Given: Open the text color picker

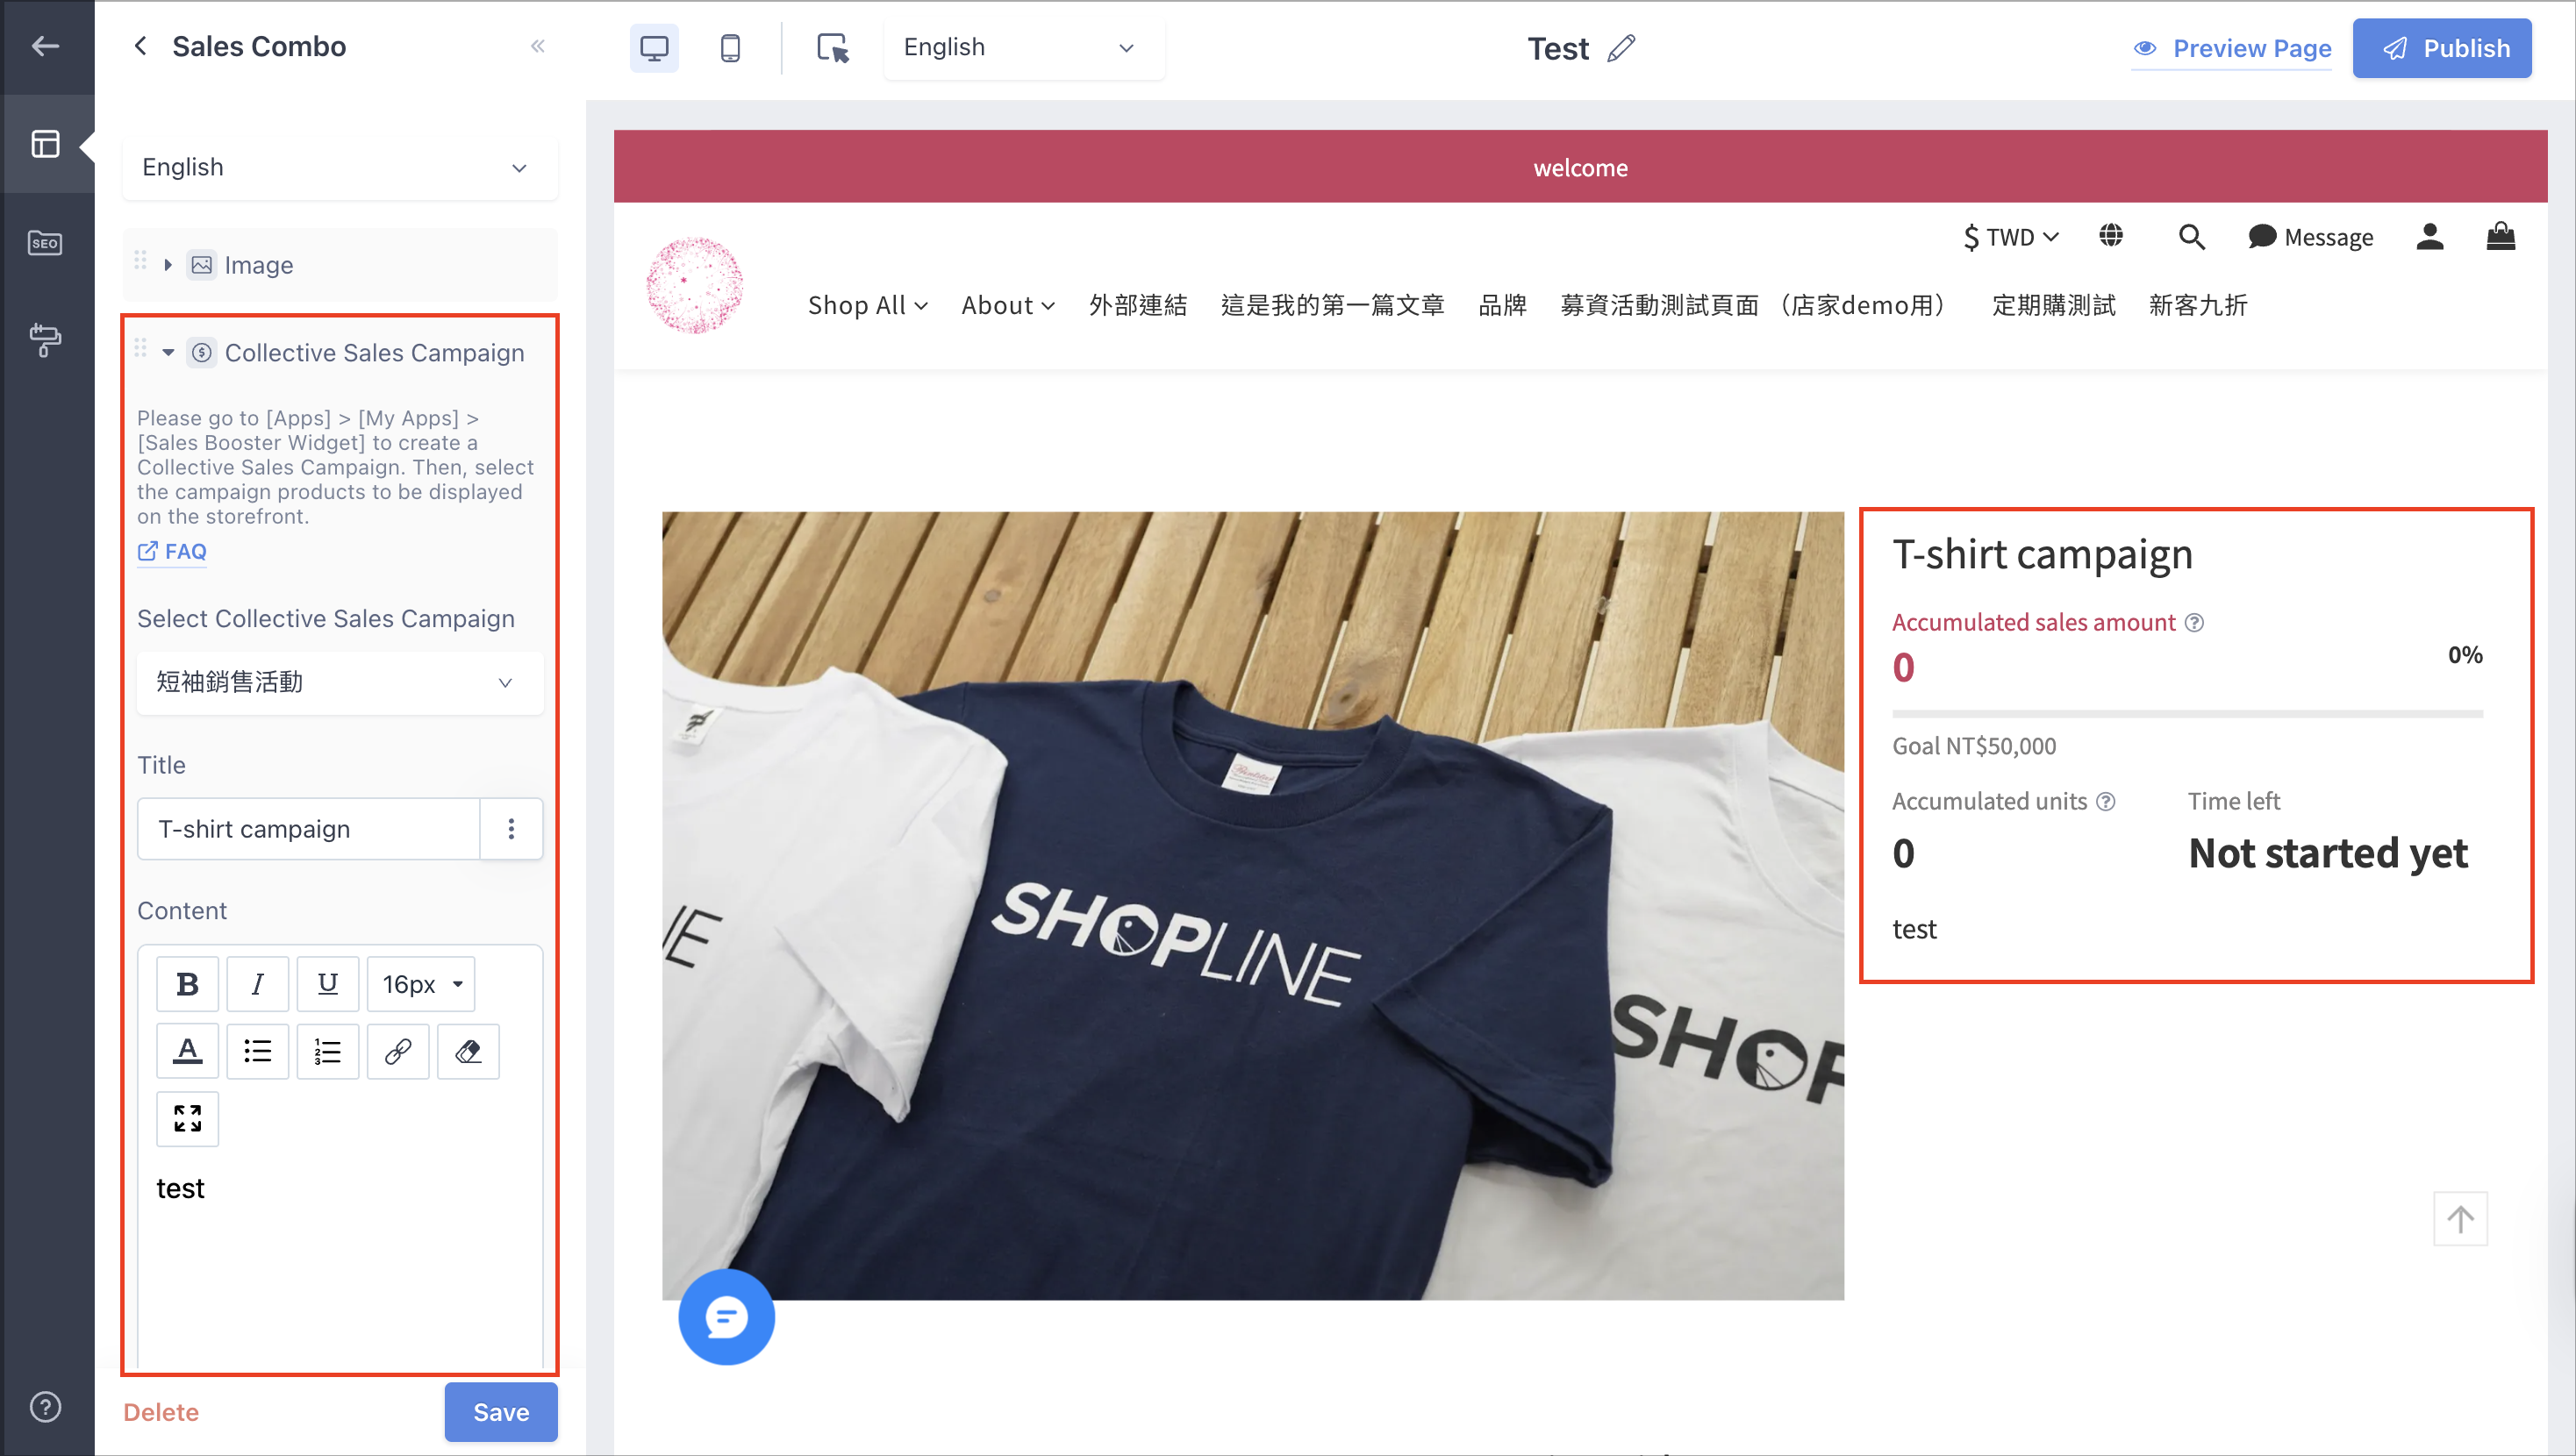Looking at the screenshot, I should [x=187, y=1051].
